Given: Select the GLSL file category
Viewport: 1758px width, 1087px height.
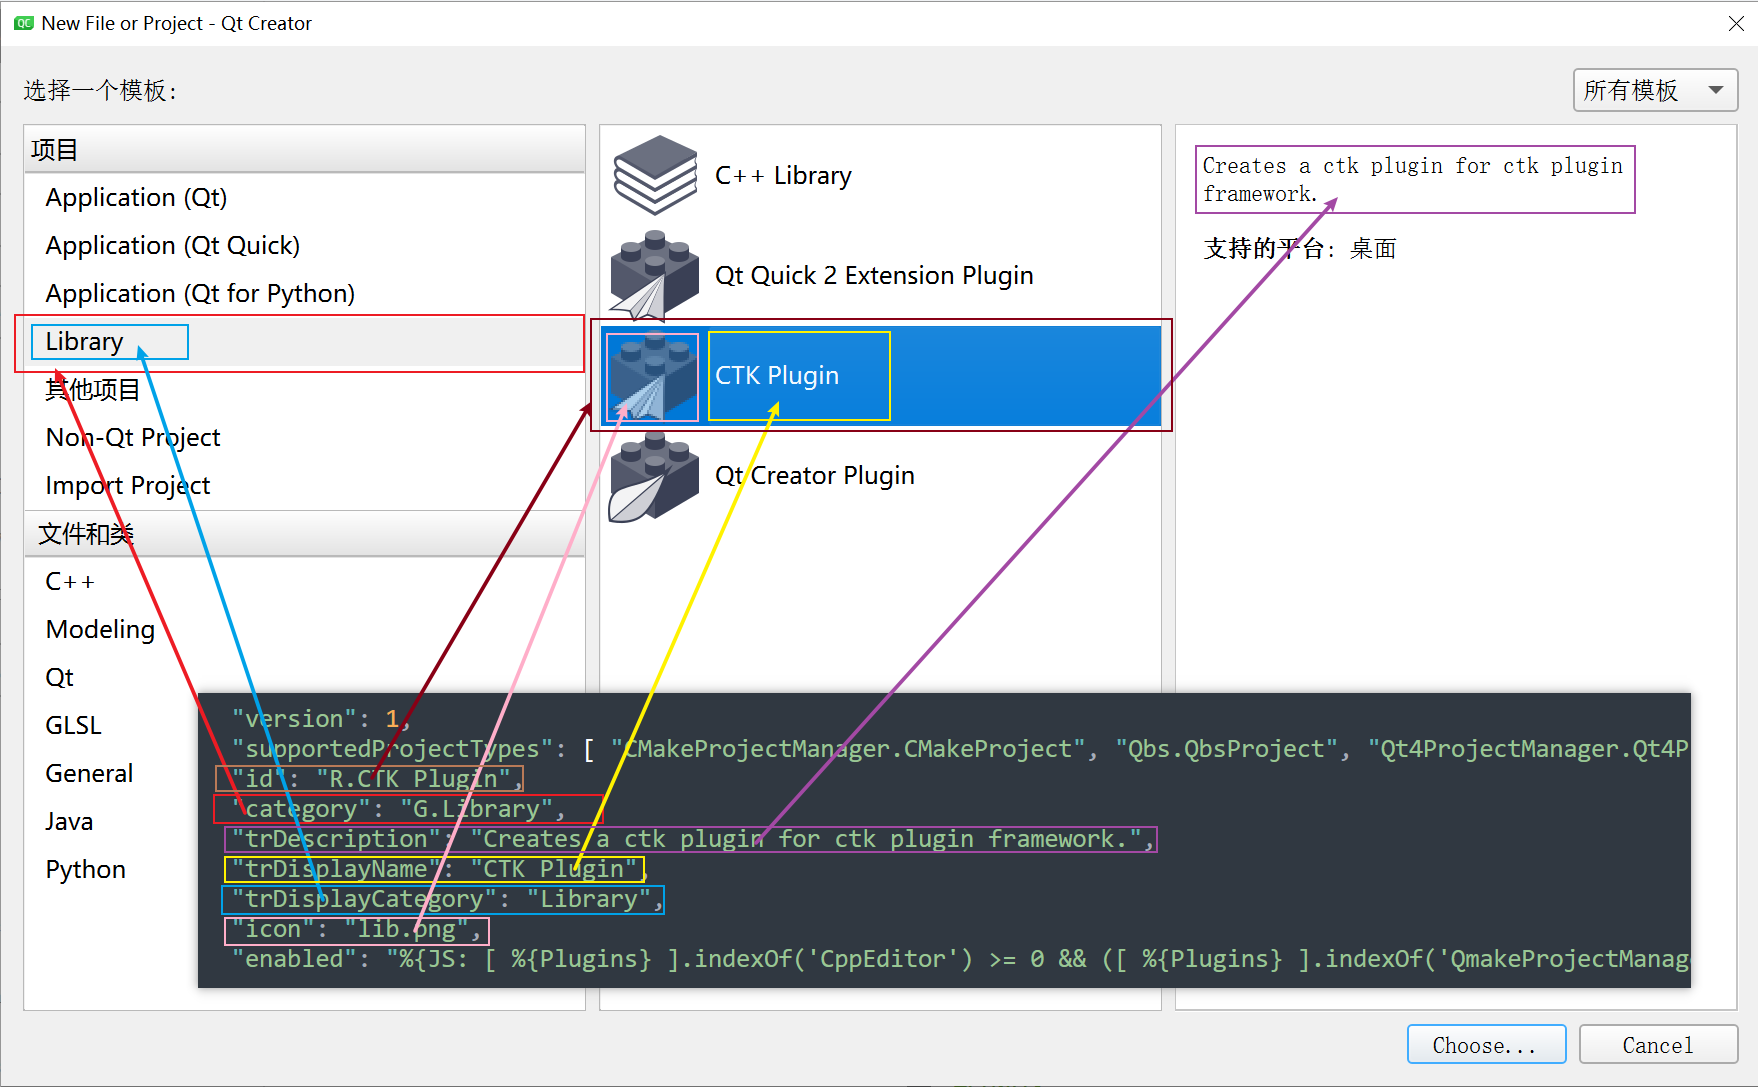Looking at the screenshot, I should [x=73, y=725].
